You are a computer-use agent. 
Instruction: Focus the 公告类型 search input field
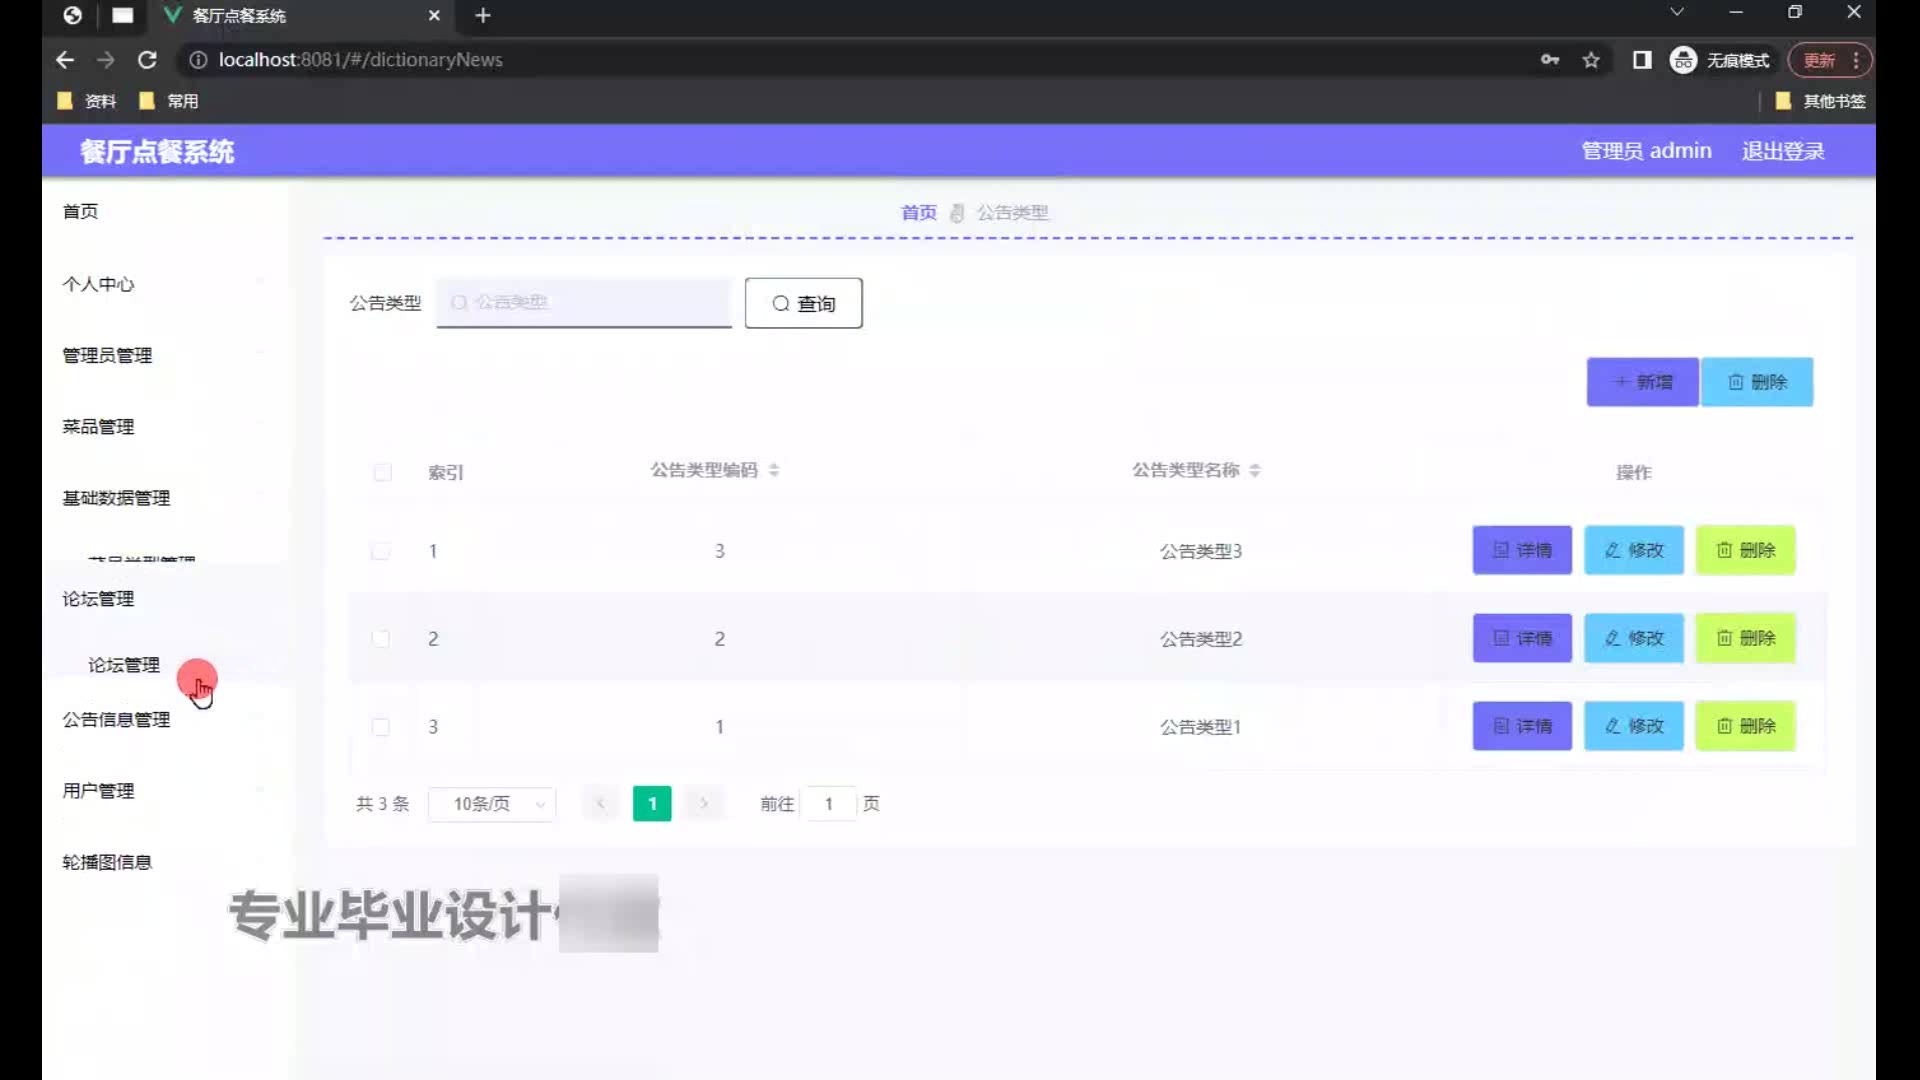pyautogui.click(x=584, y=302)
